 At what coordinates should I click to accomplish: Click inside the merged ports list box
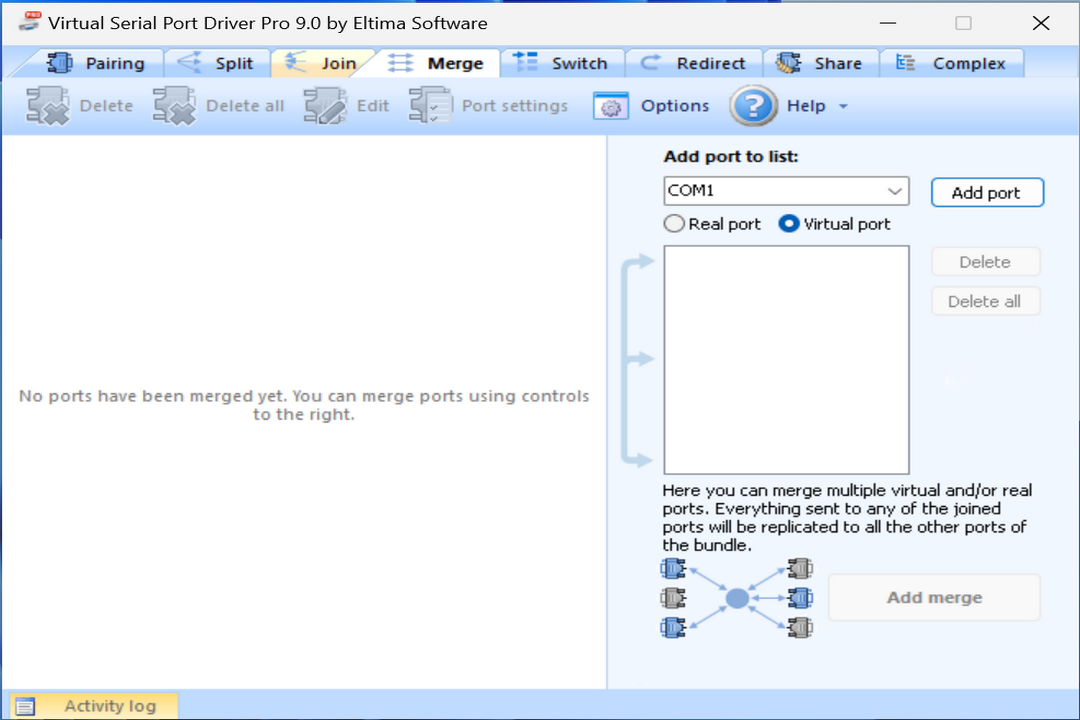pyautogui.click(x=786, y=360)
